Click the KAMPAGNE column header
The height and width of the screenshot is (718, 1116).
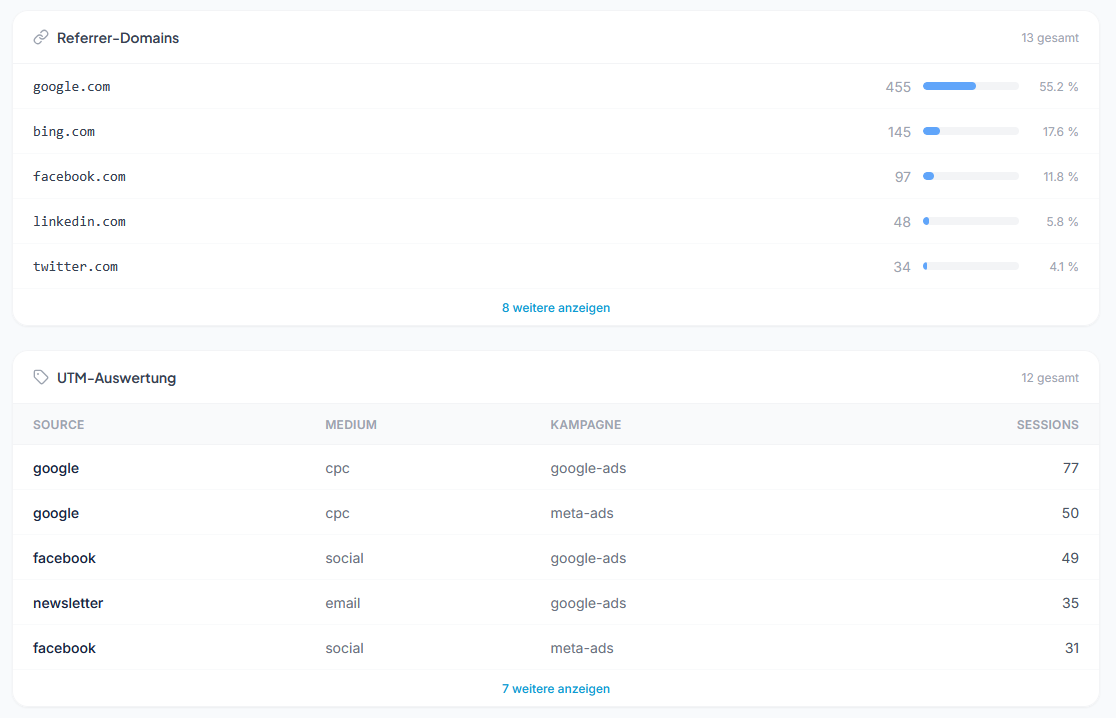click(586, 425)
